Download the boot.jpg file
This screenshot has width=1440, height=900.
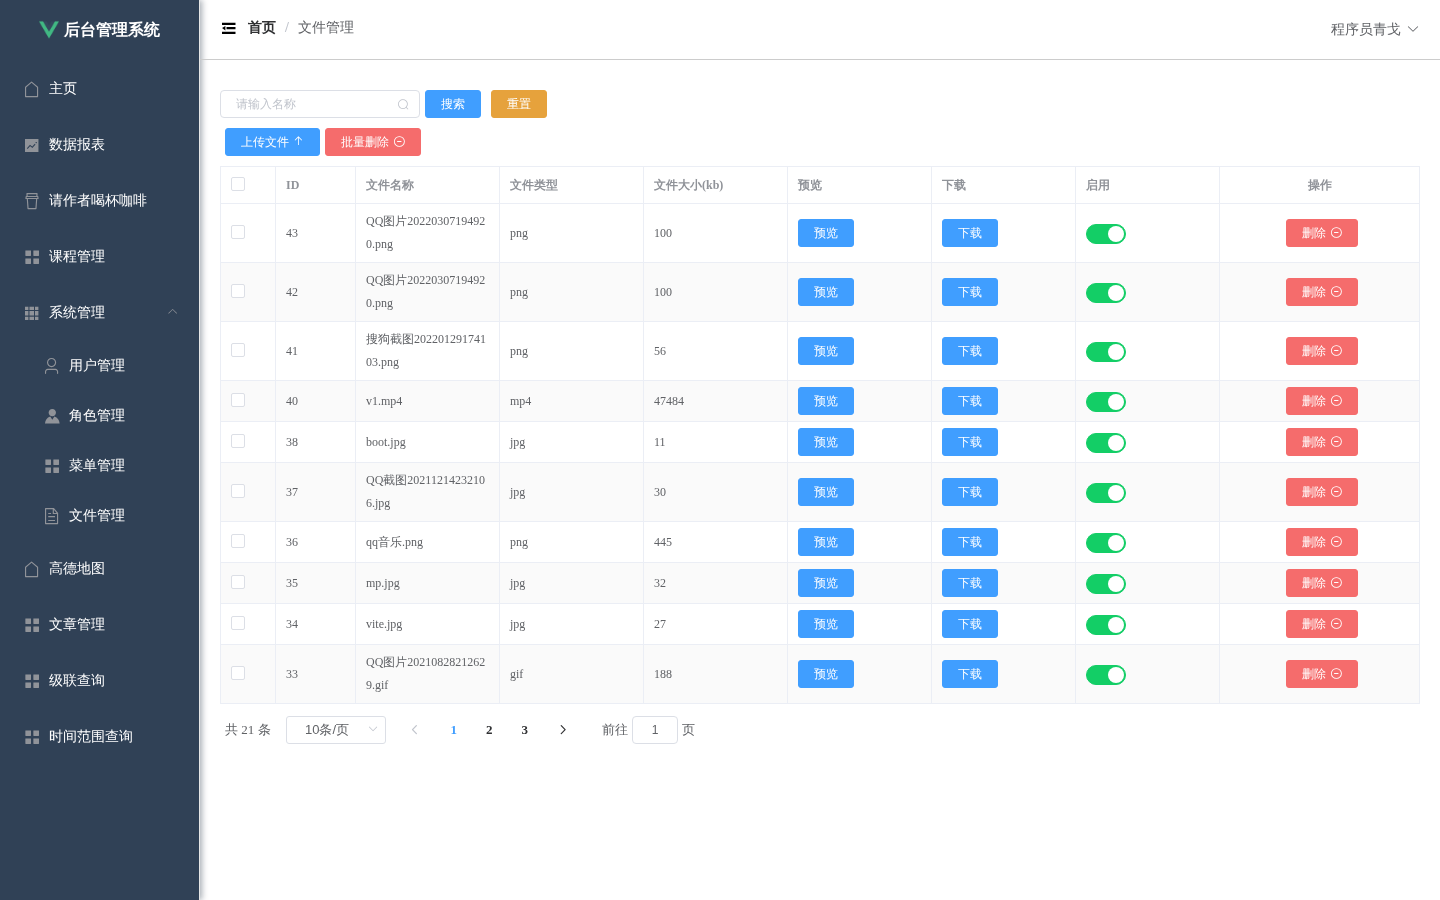tap(970, 442)
